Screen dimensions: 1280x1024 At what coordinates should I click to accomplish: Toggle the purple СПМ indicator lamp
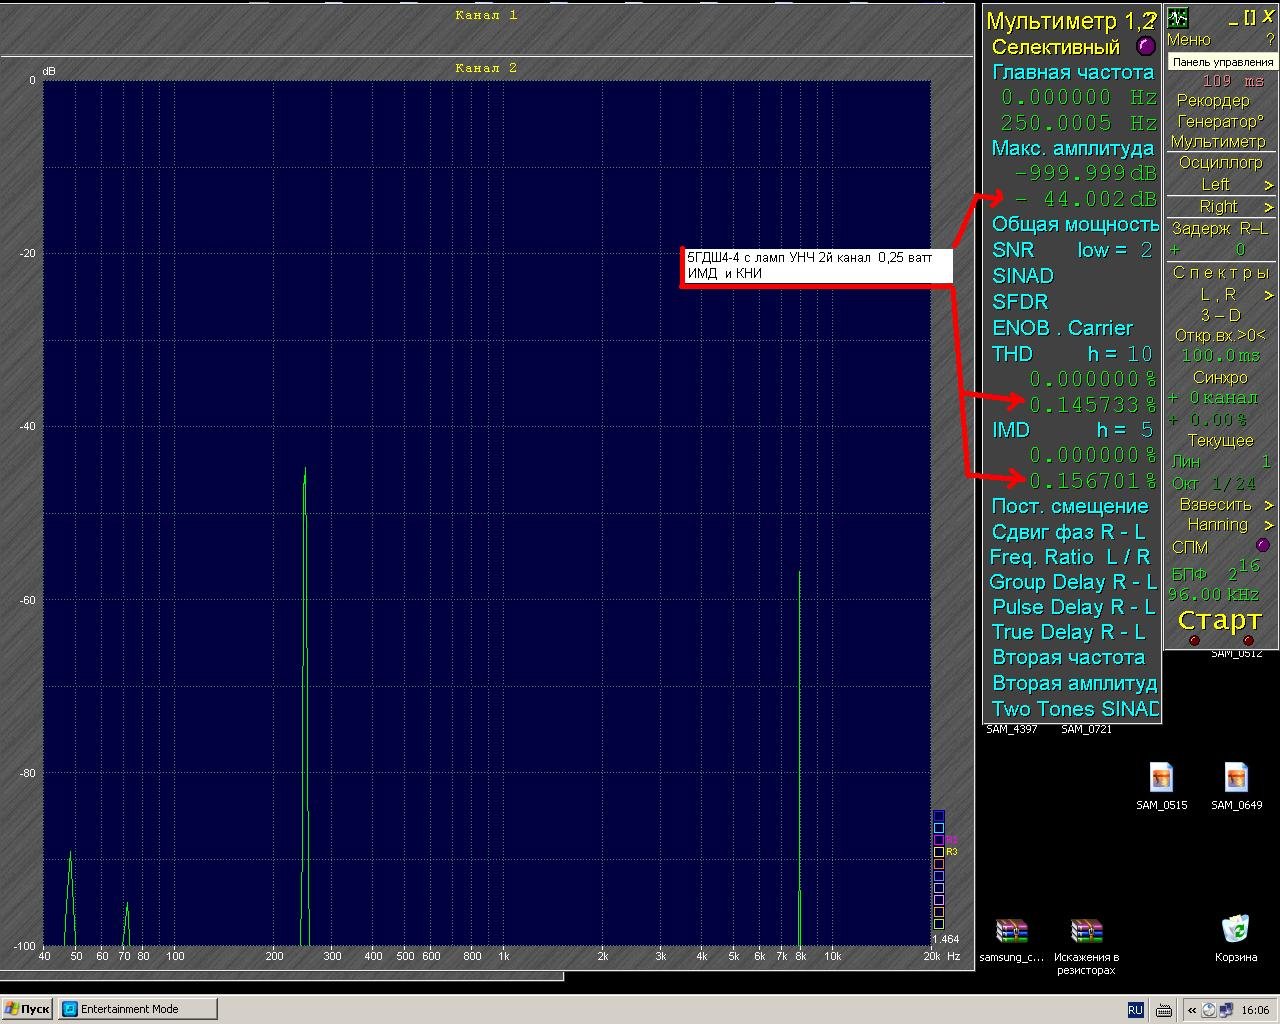1263,545
